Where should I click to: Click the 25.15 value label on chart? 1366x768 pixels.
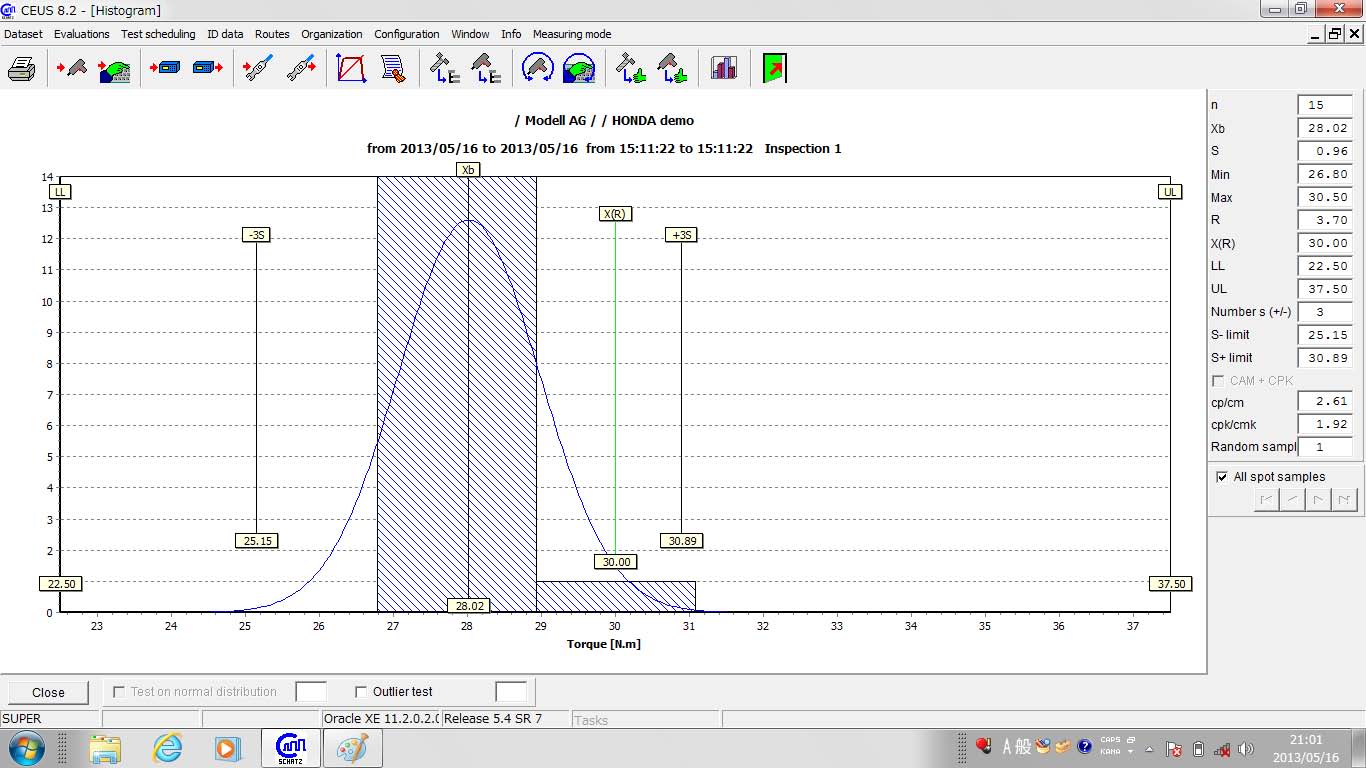pos(257,541)
